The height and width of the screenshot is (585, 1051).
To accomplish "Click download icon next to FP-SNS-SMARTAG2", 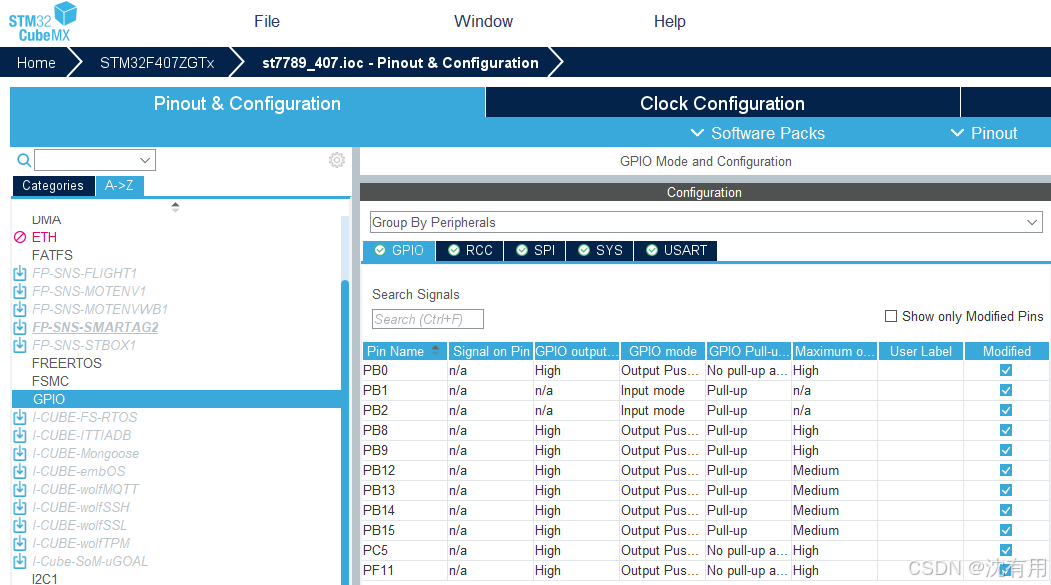I will coord(20,328).
